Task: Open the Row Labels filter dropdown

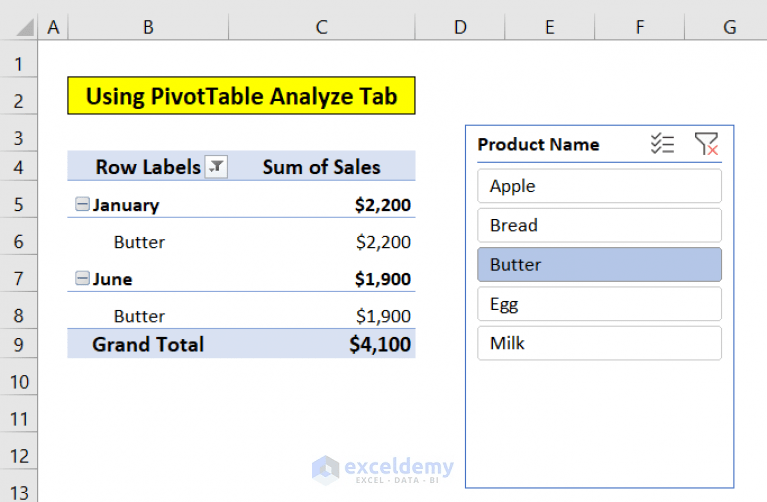Action: (216, 167)
